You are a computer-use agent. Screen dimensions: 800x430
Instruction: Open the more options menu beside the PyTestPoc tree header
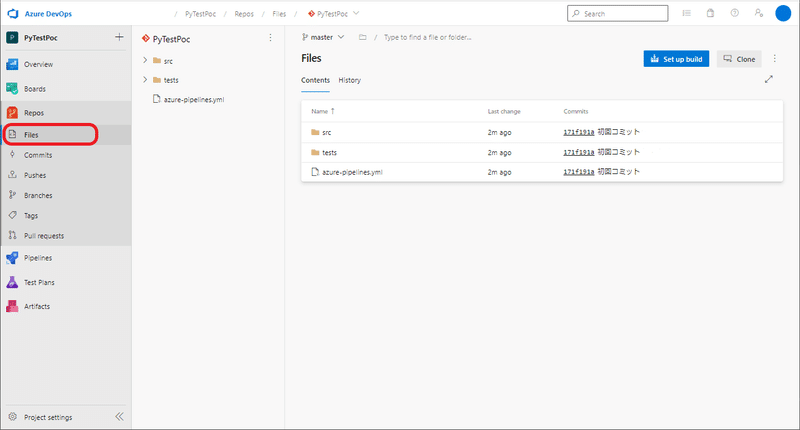coord(270,38)
